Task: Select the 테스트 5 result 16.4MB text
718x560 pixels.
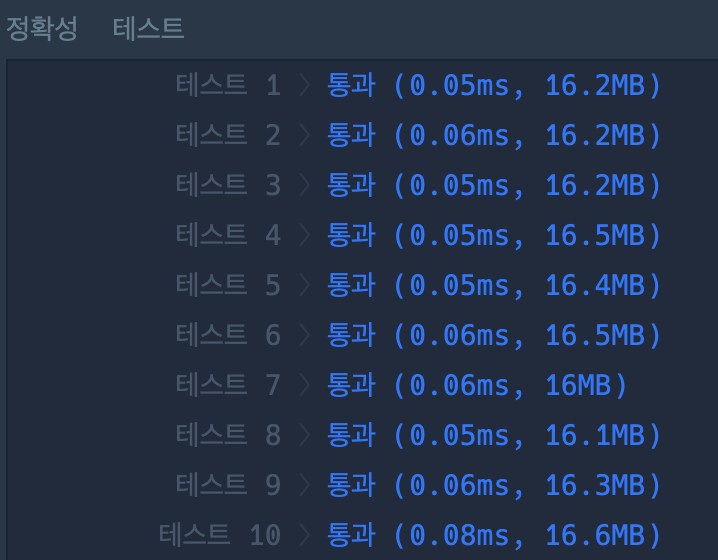Action: 595,285
